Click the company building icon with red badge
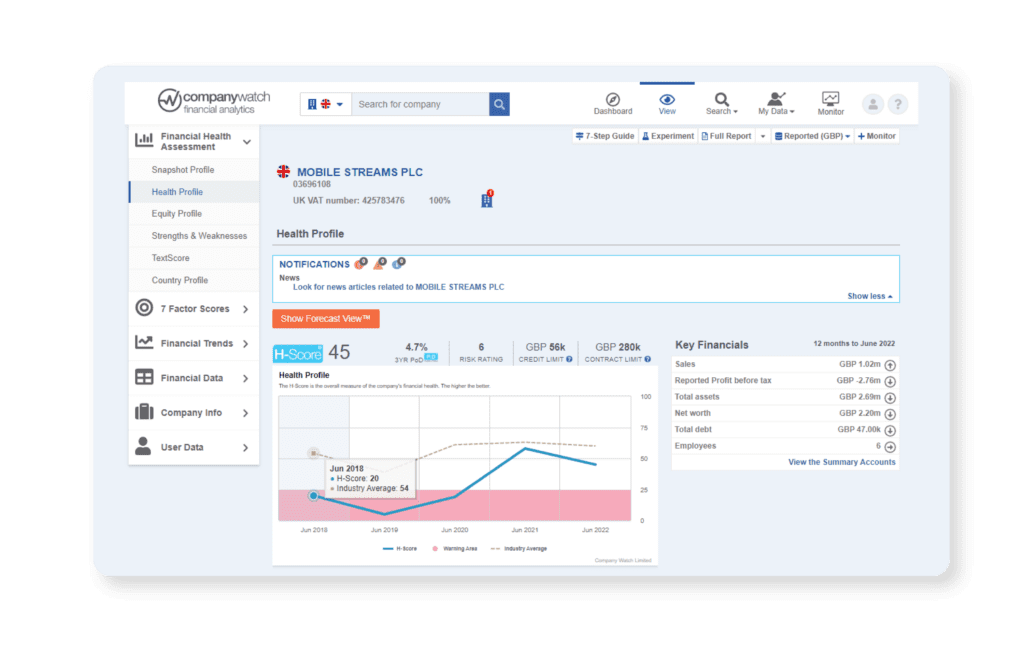 487,199
